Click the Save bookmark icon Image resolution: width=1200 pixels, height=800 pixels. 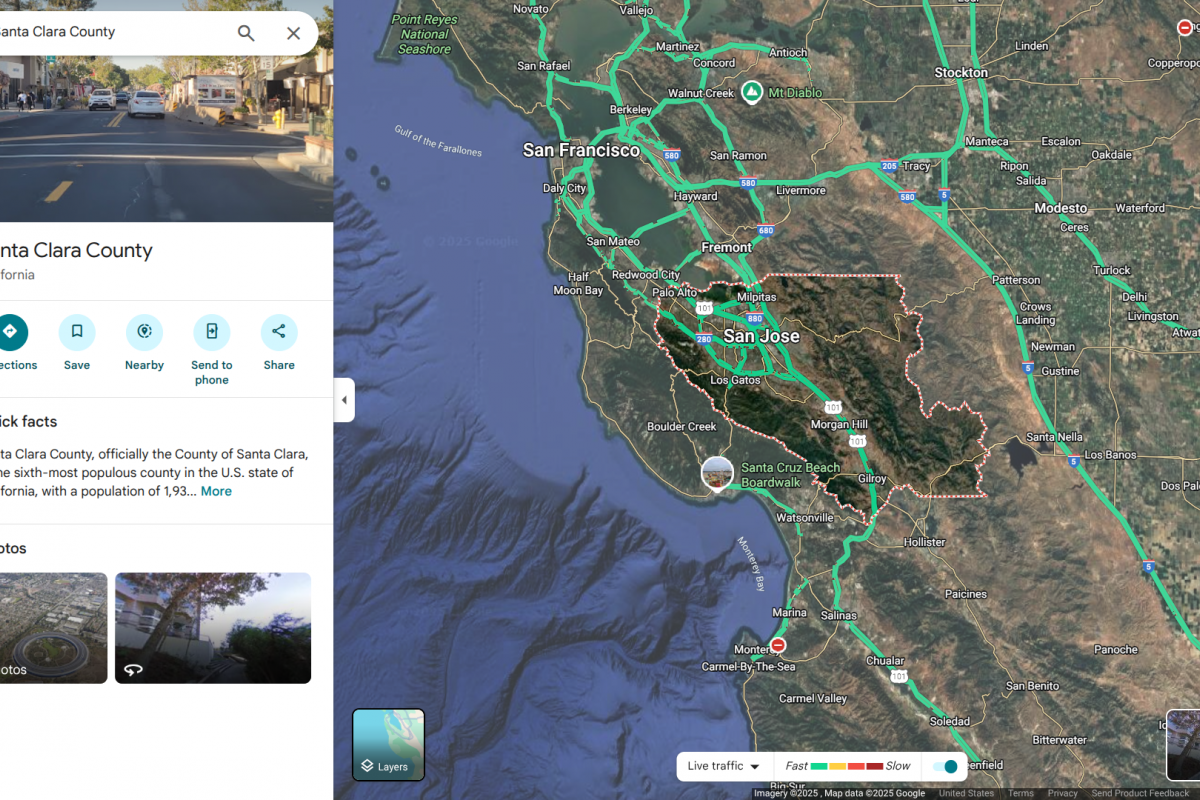click(77, 332)
